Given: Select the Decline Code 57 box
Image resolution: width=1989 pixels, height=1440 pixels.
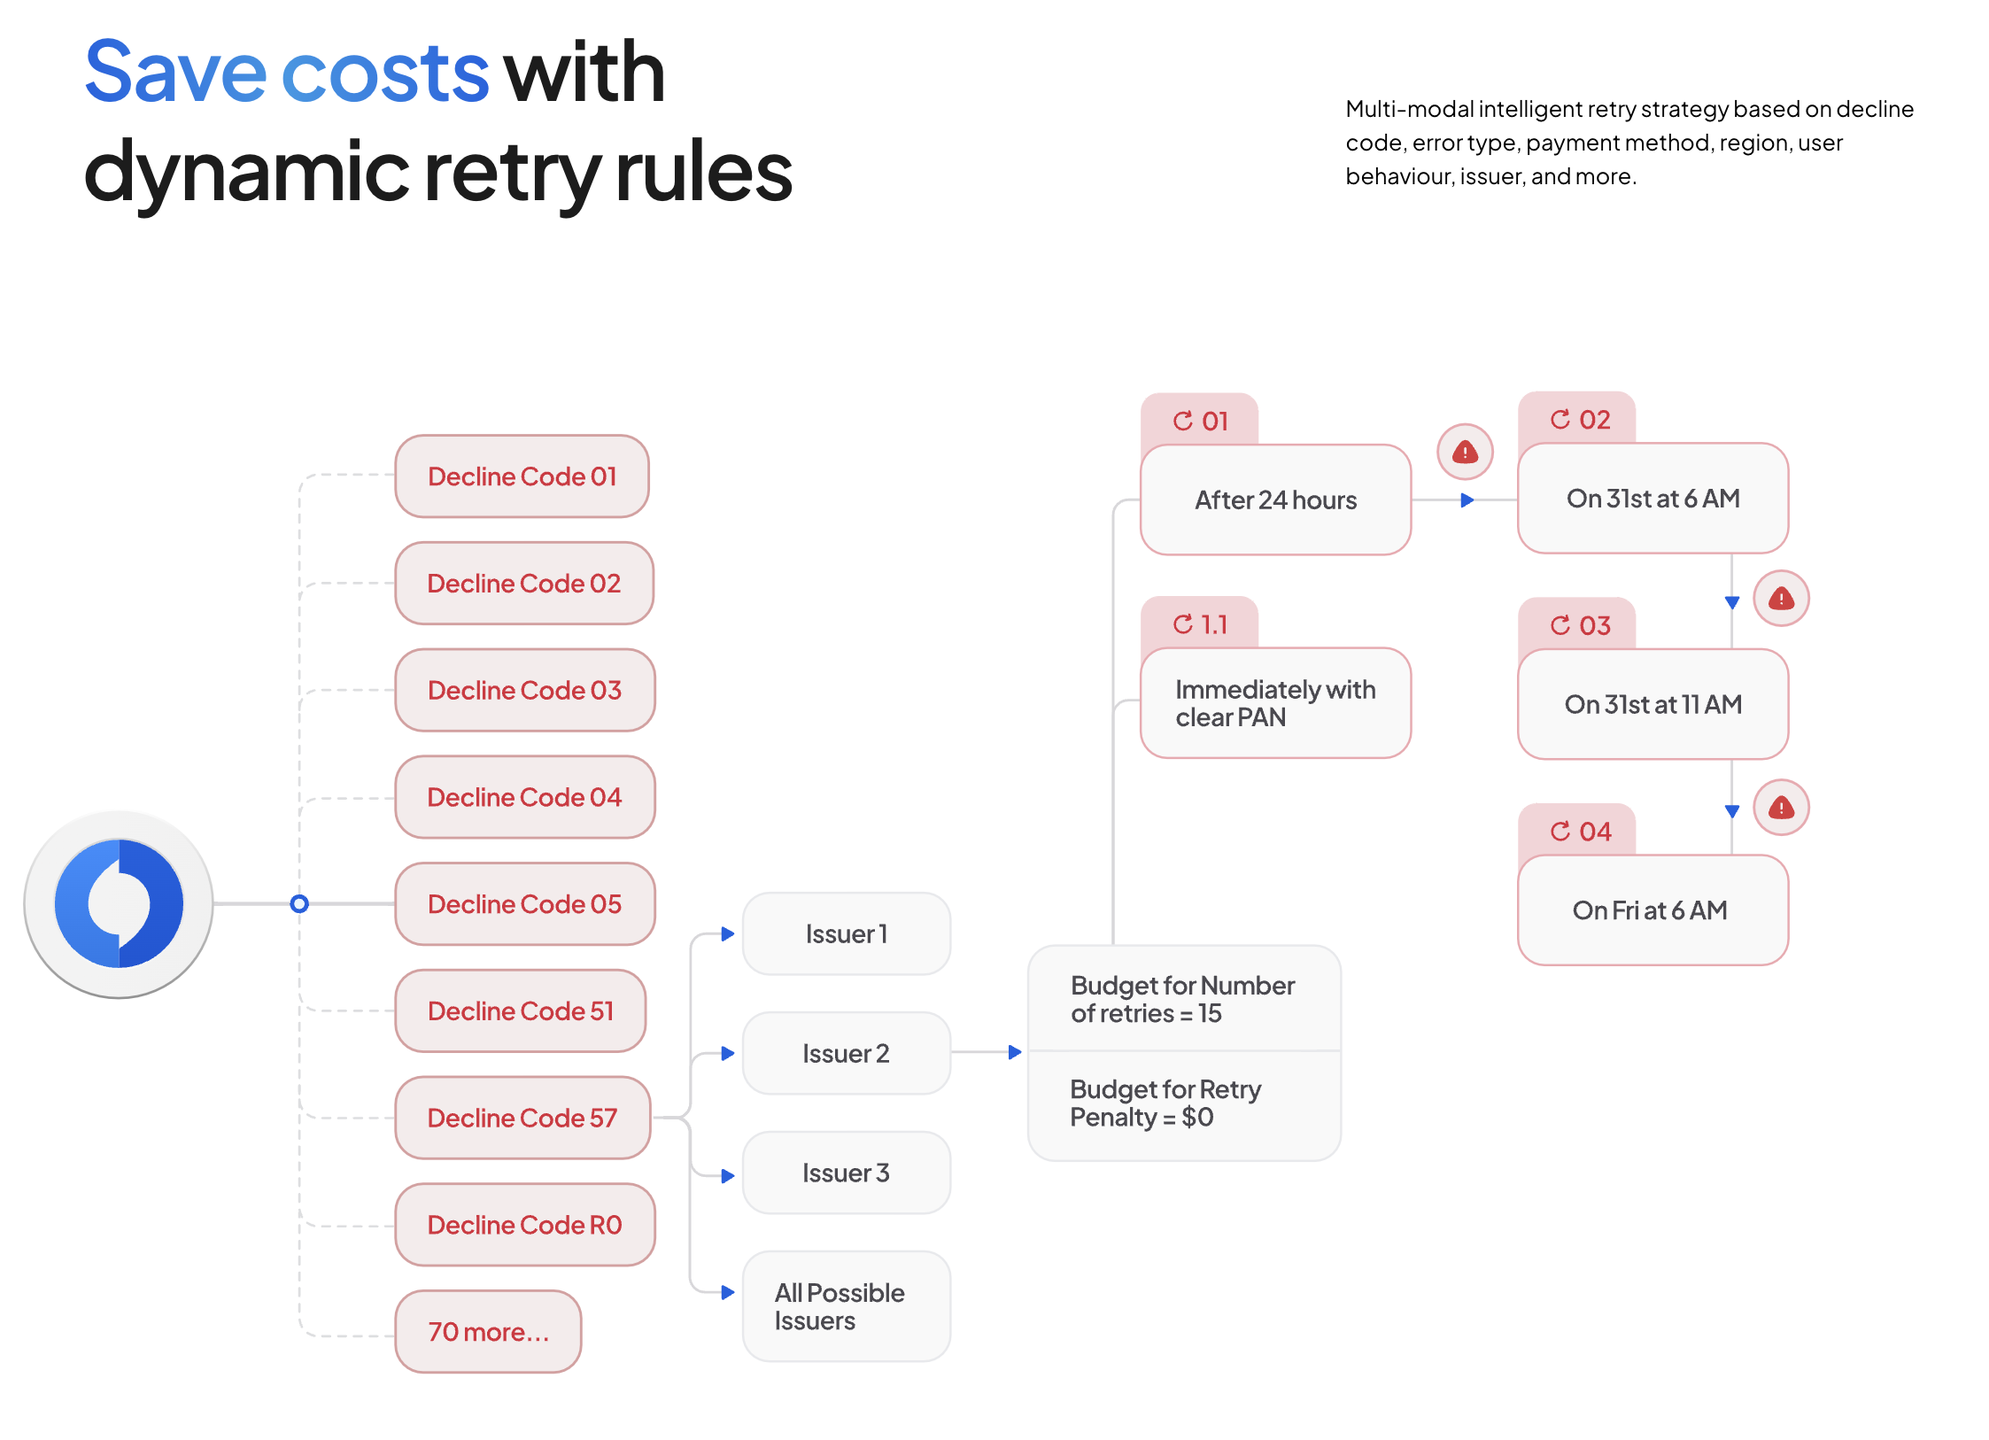Looking at the screenshot, I should click(x=523, y=1117).
